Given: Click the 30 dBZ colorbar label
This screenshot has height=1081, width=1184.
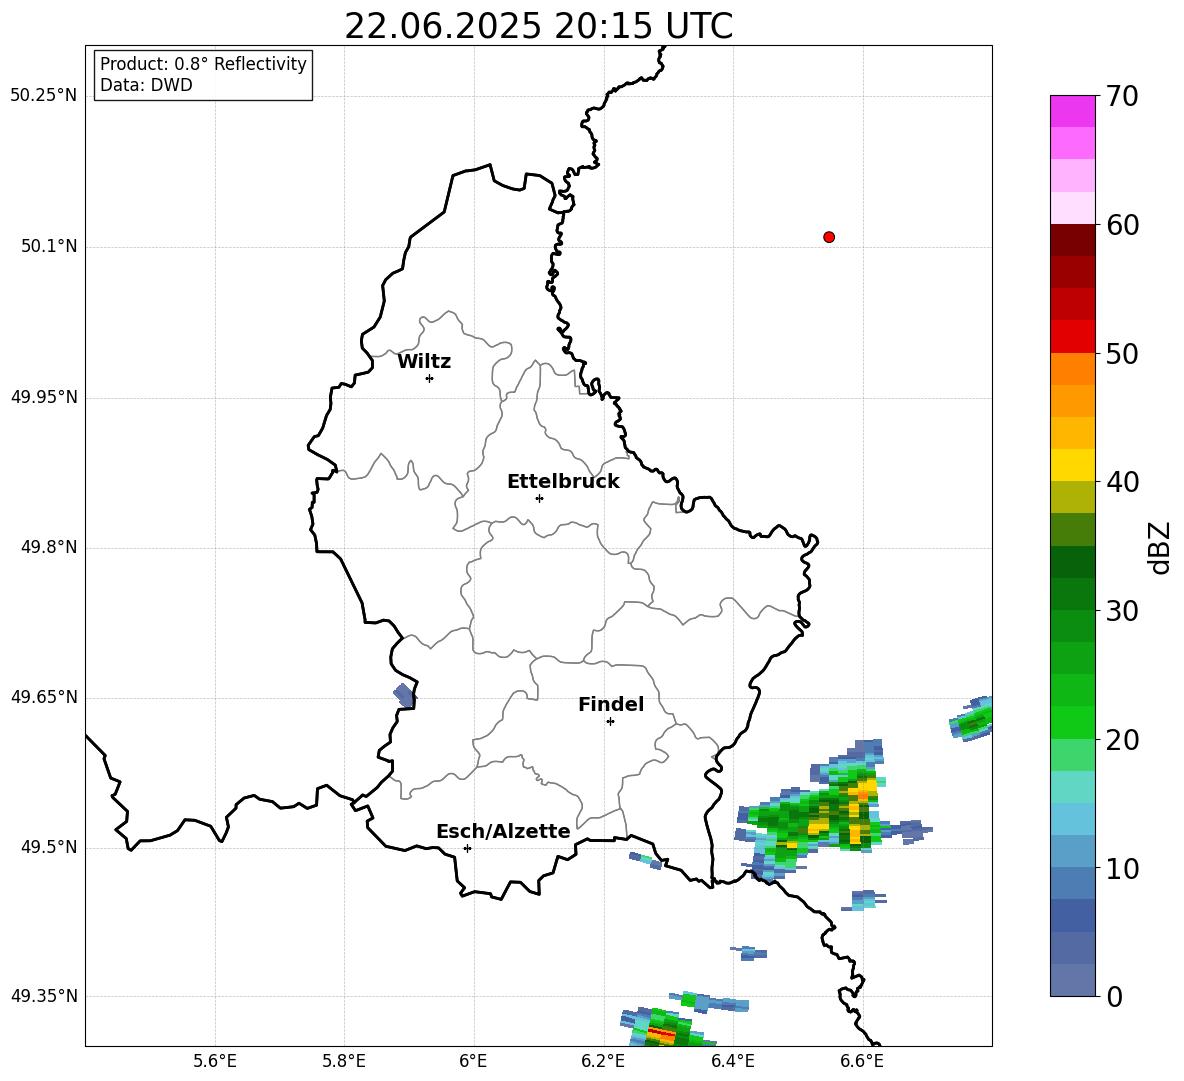Looking at the screenshot, I should [1122, 611].
